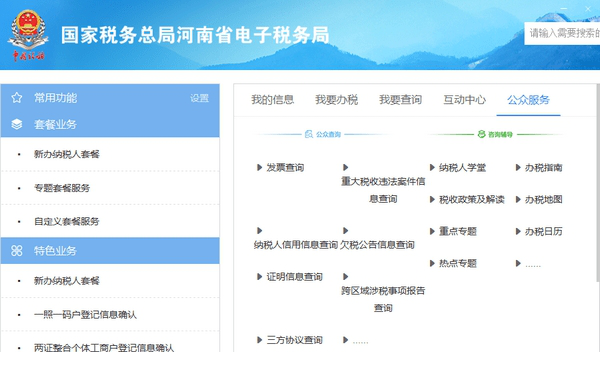Click the right-side vertical scrollbar

(x=598, y=183)
